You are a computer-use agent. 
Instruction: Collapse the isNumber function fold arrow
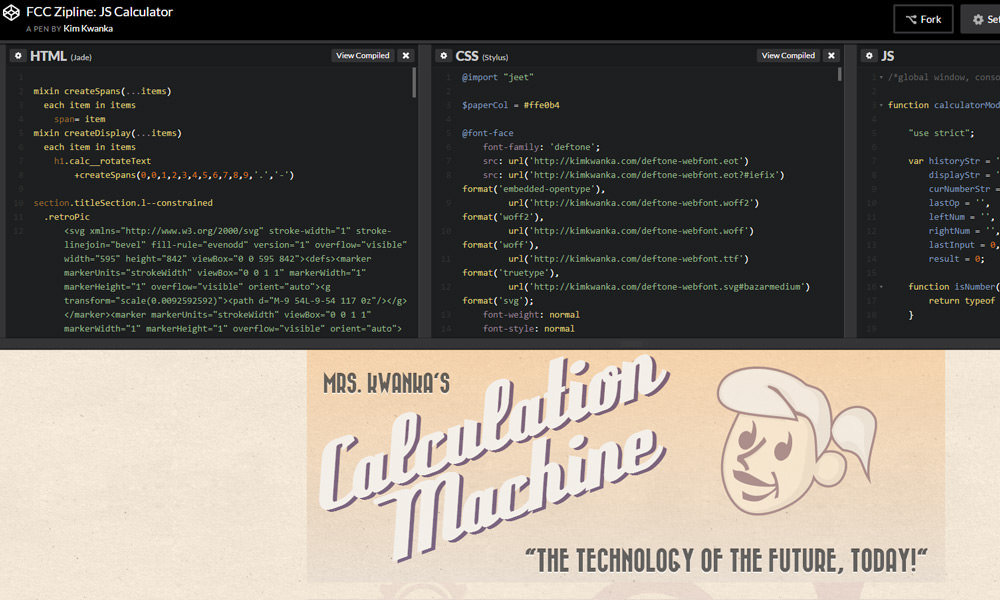pyautogui.click(x=881, y=287)
